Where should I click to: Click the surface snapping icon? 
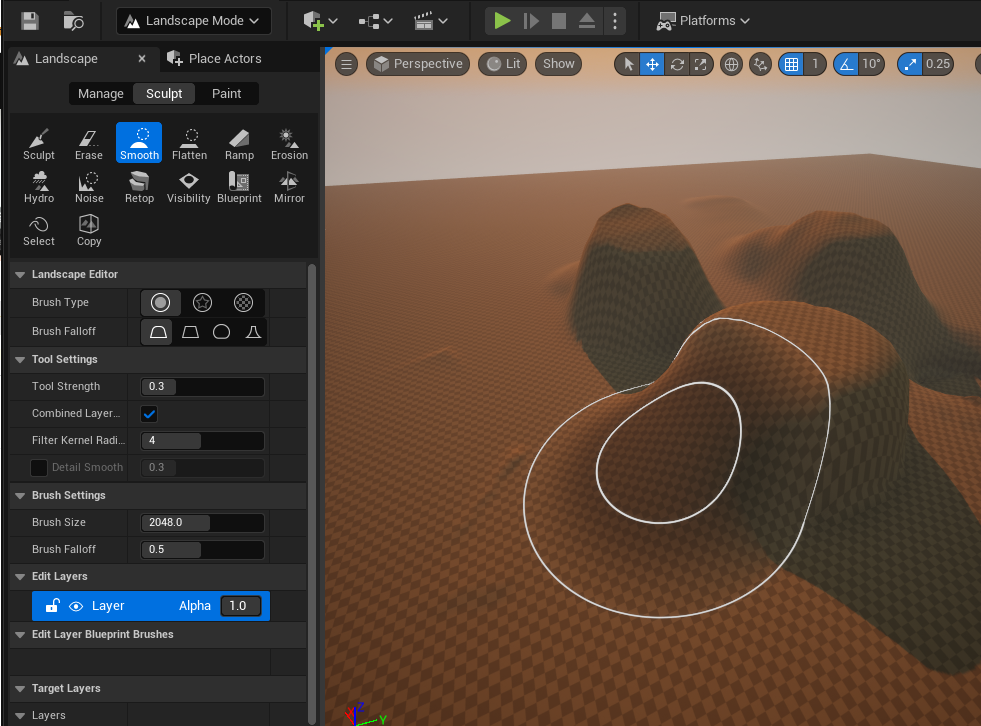(760, 64)
